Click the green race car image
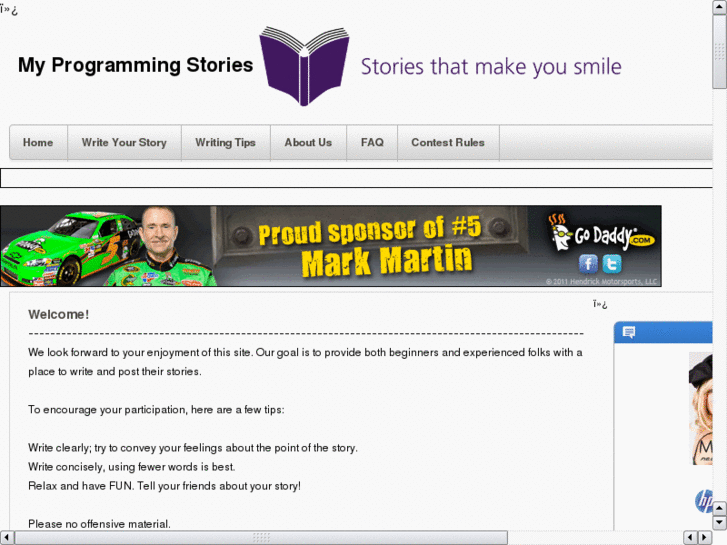 coord(70,248)
